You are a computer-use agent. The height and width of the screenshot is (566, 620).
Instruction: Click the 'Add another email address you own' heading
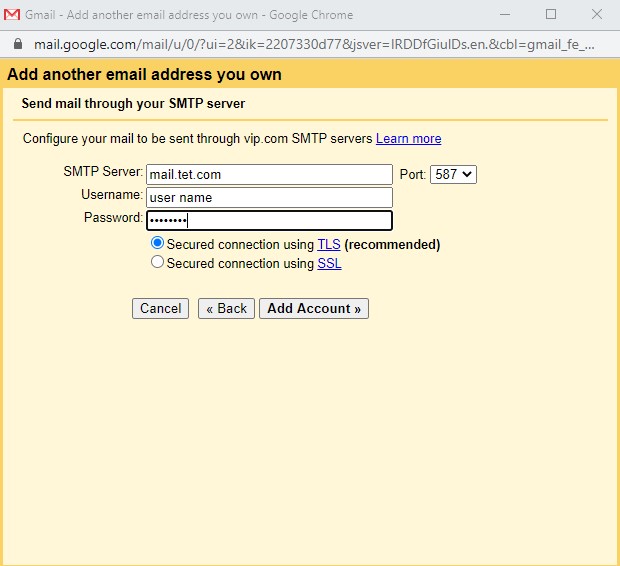tap(144, 74)
